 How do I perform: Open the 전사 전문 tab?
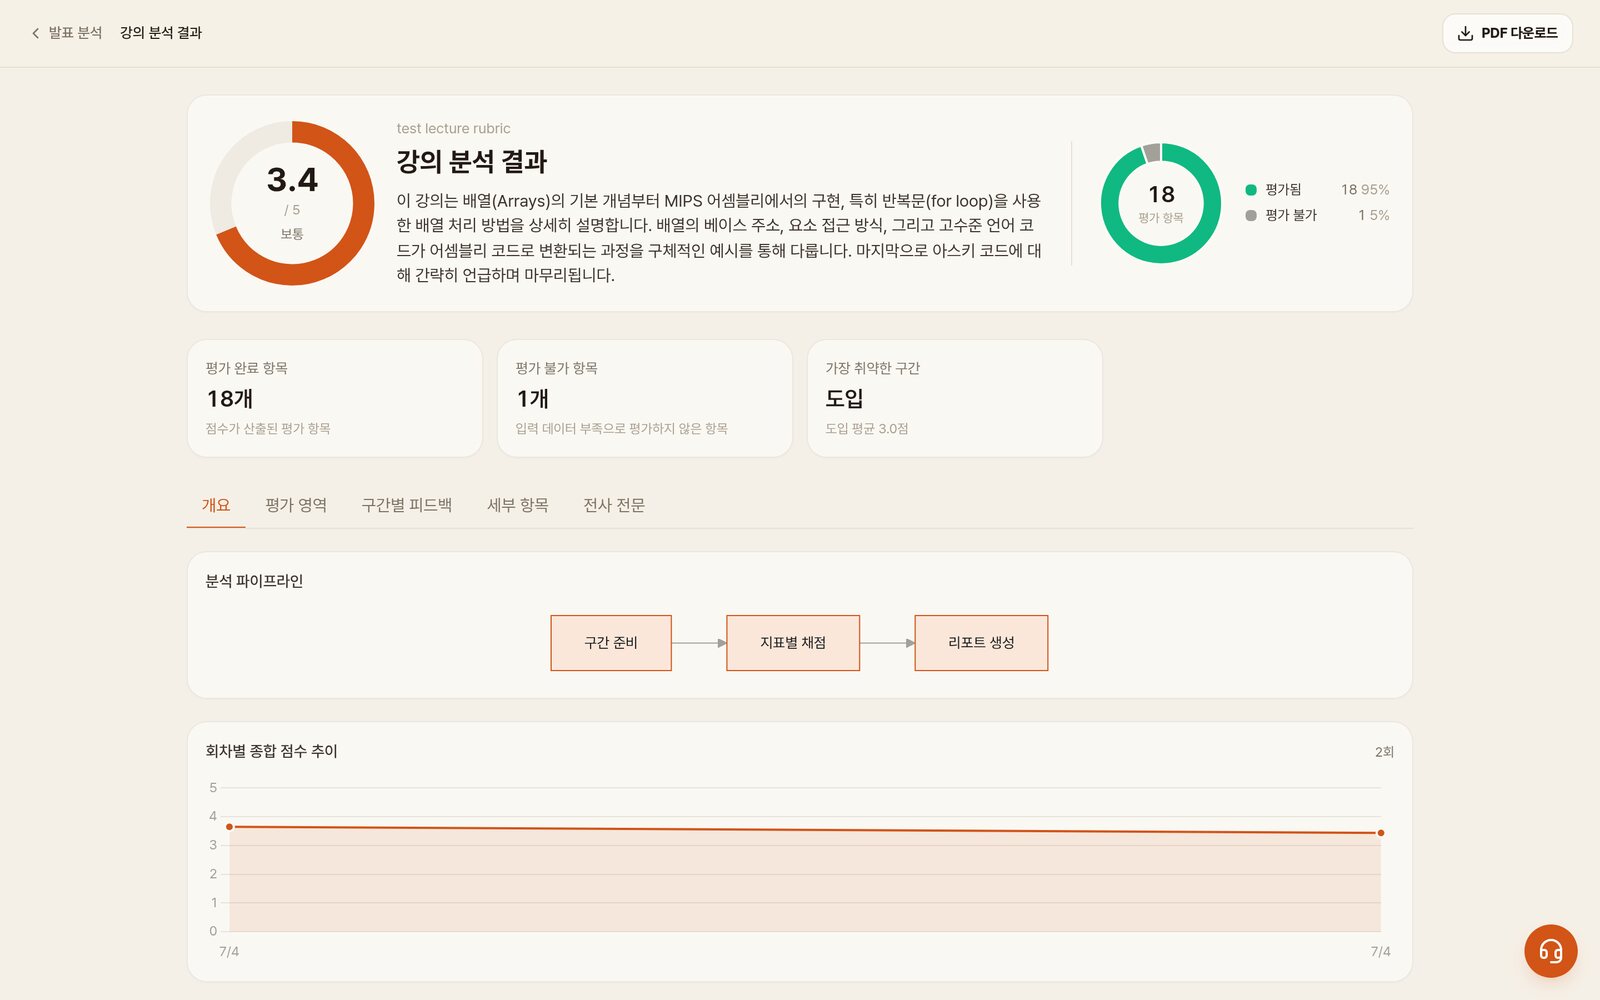(x=614, y=505)
